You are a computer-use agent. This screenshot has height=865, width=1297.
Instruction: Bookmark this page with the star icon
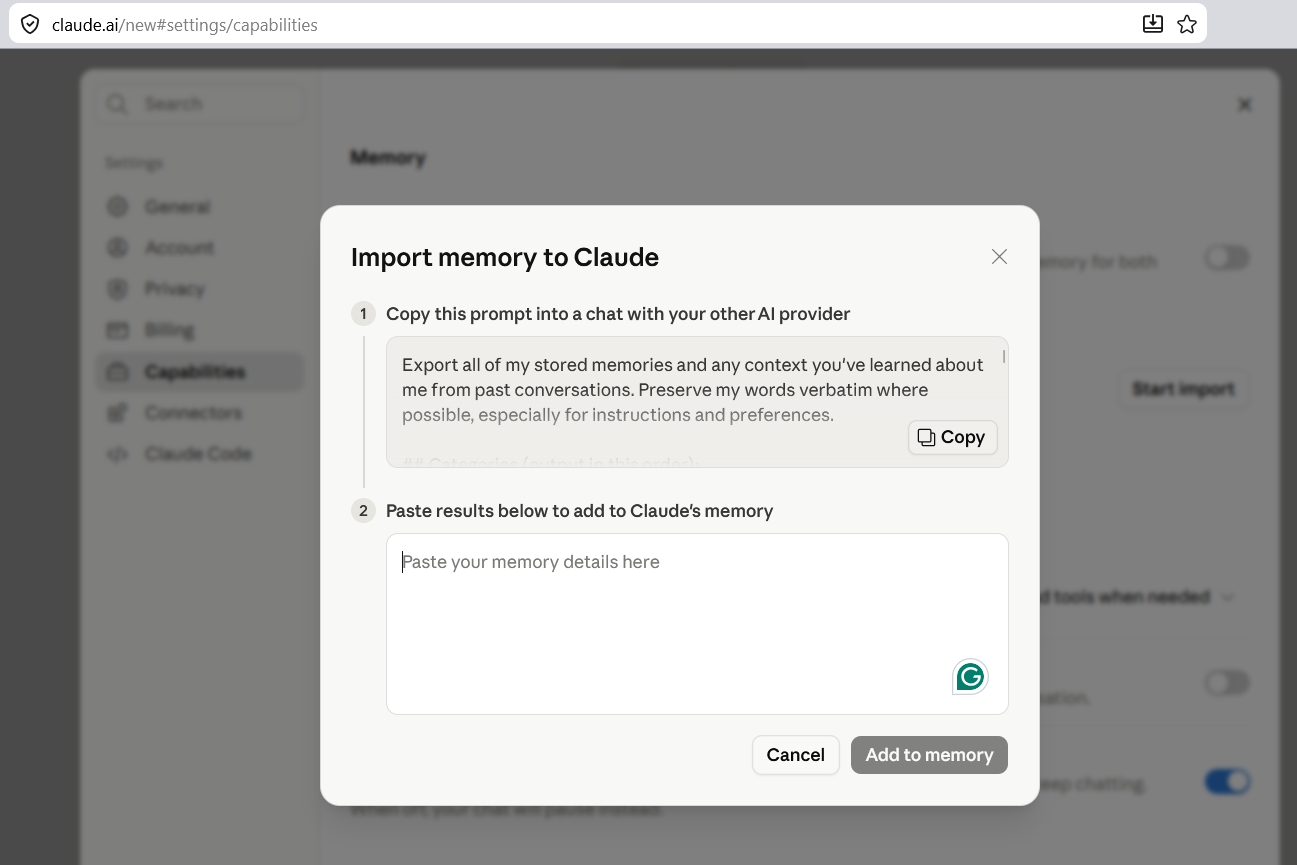click(1187, 24)
